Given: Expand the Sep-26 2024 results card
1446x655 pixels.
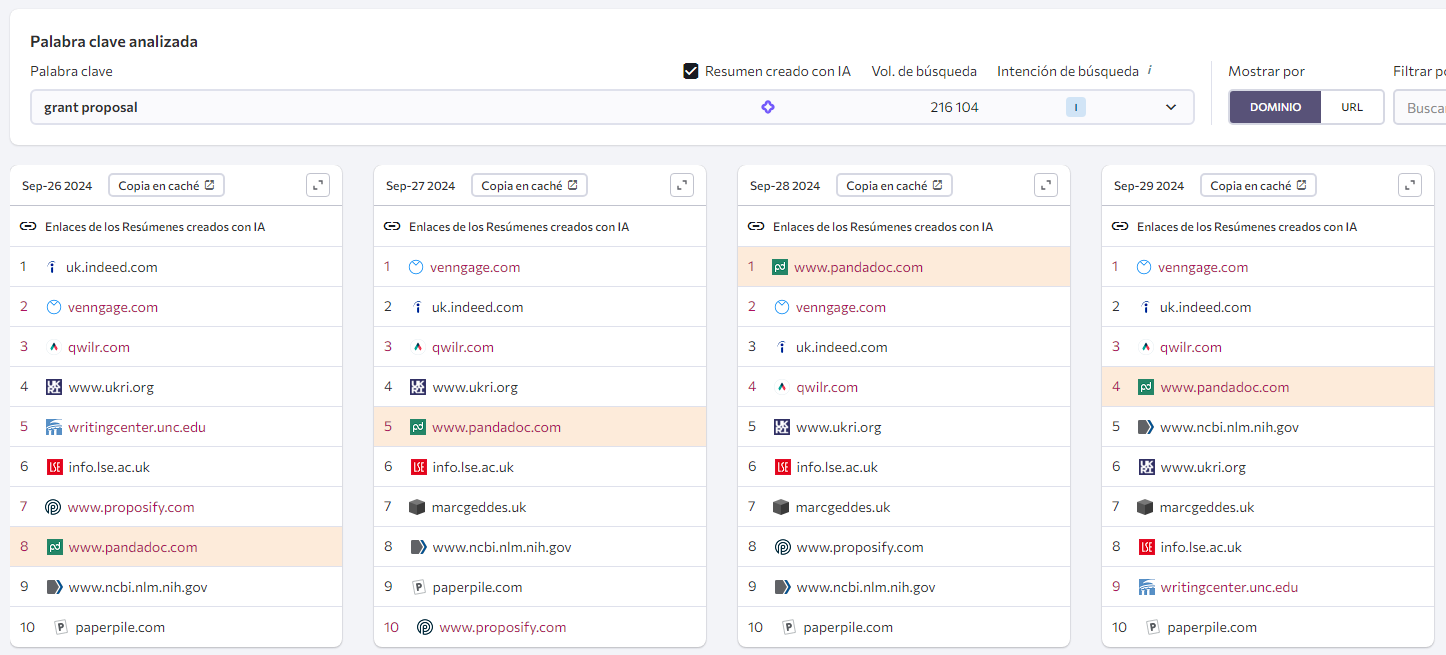Looking at the screenshot, I should pos(318,185).
